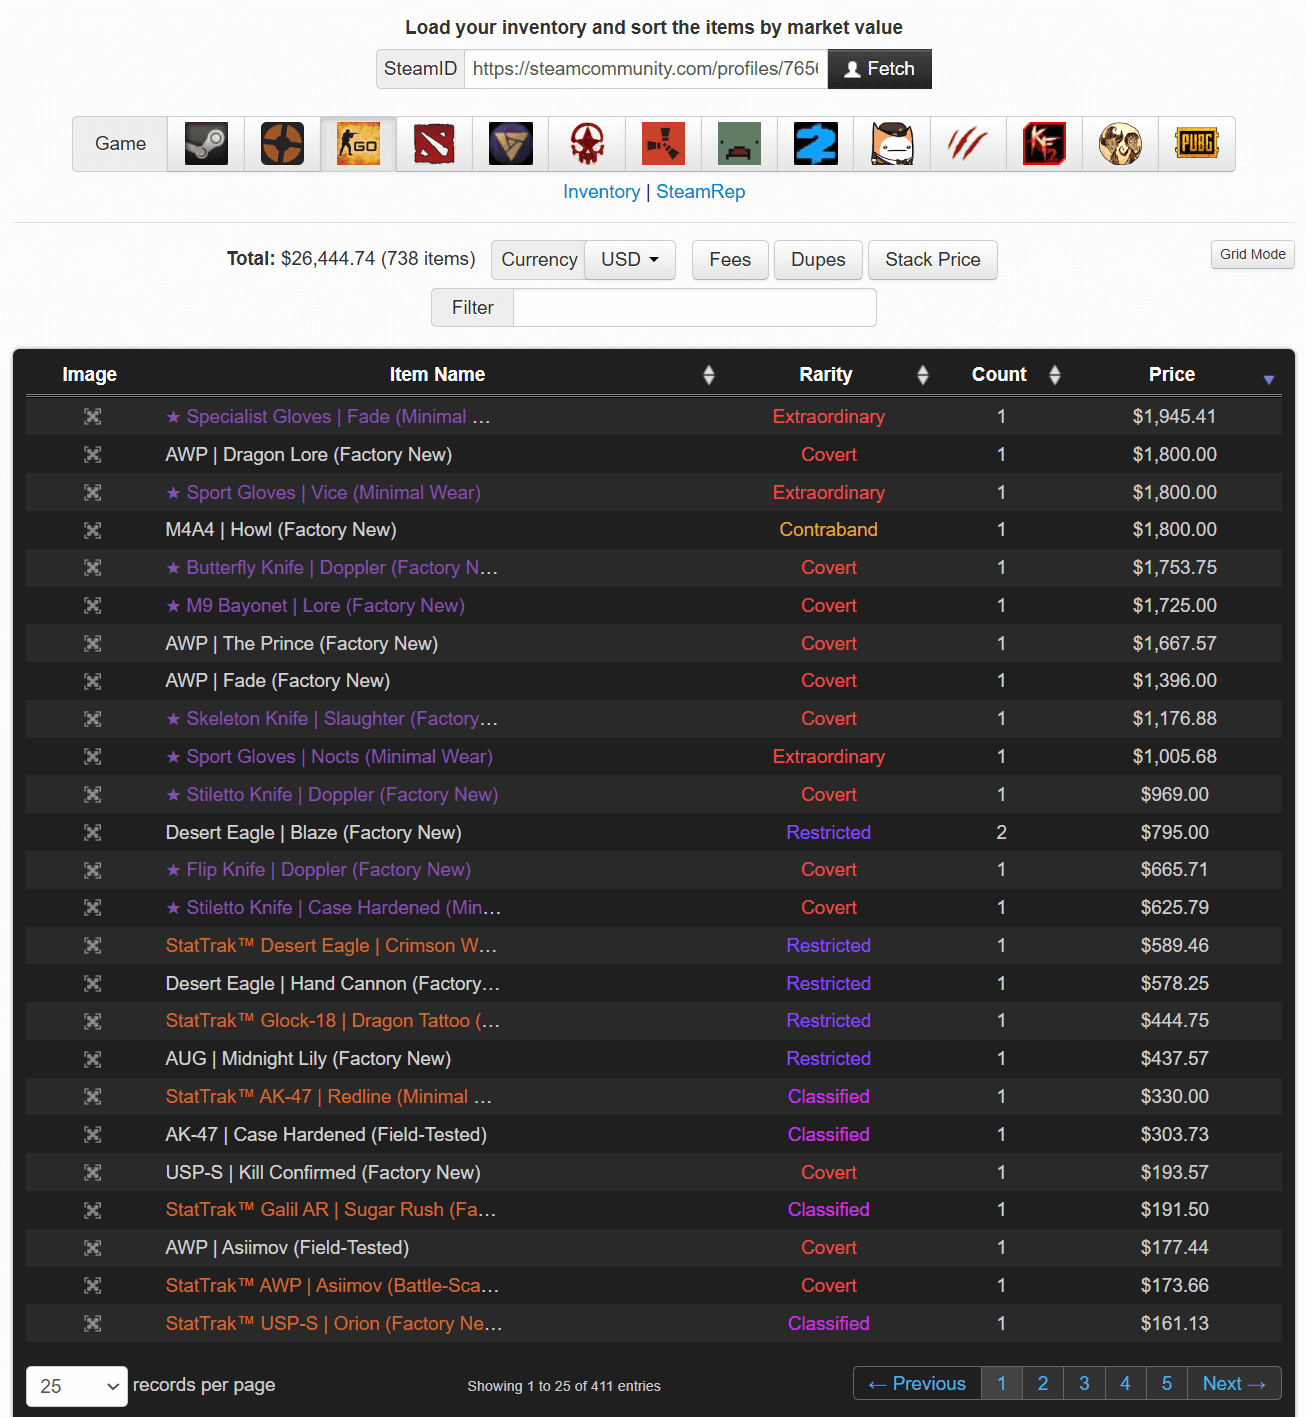This screenshot has width=1305, height=1417.
Task: Select the Steam game icon
Action: (x=206, y=144)
